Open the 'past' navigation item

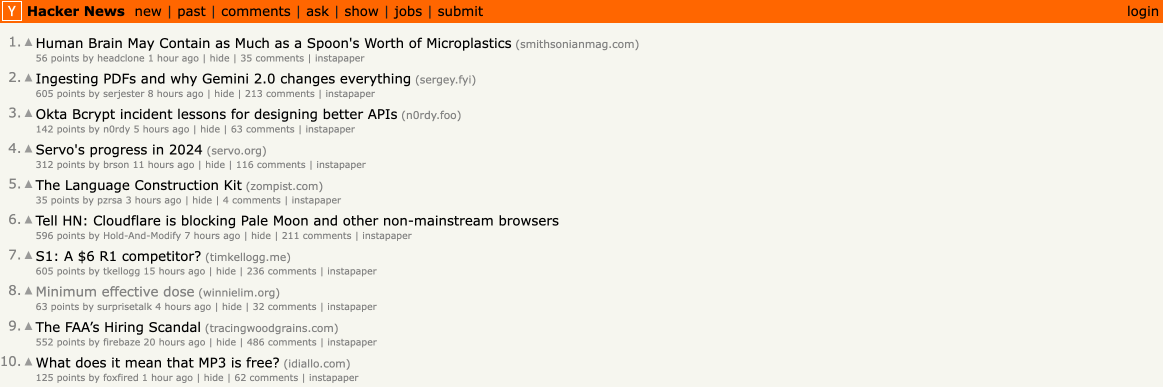(191, 11)
